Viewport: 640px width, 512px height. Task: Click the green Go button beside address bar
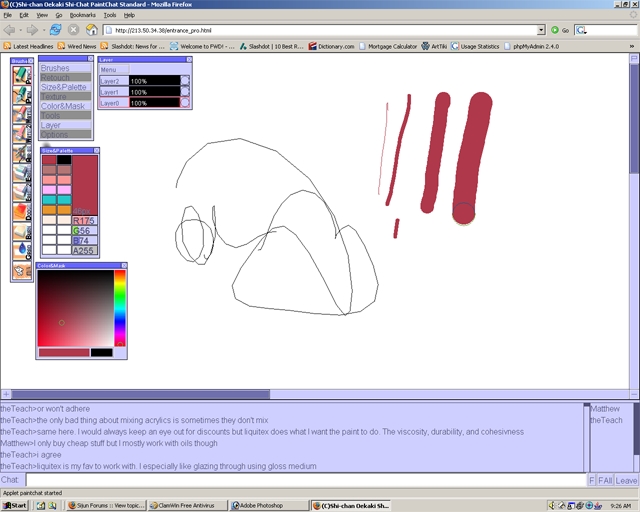pyautogui.click(x=560, y=30)
